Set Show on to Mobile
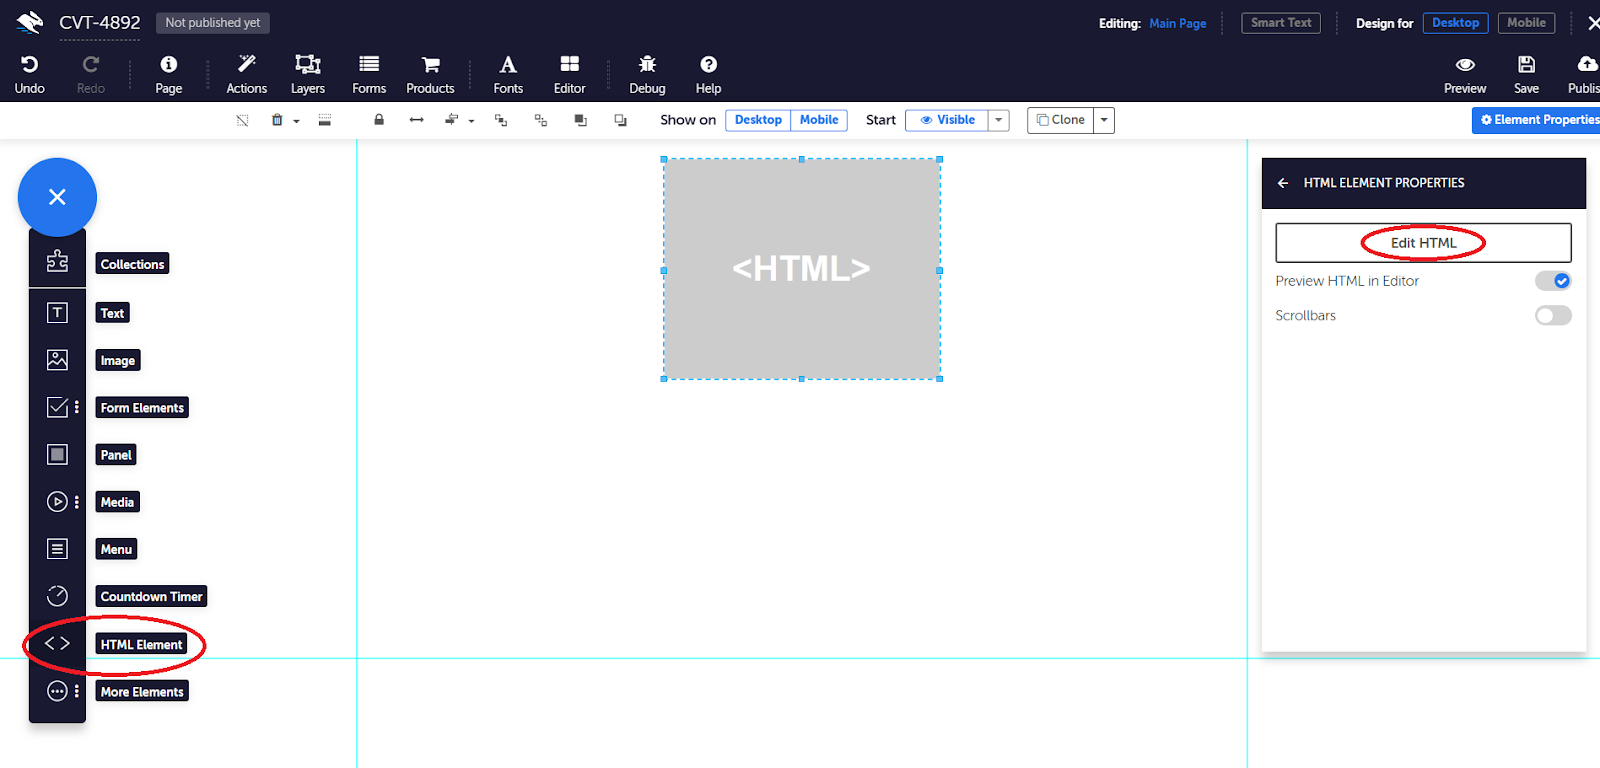Screen dimensions: 1600x768 [819, 120]
